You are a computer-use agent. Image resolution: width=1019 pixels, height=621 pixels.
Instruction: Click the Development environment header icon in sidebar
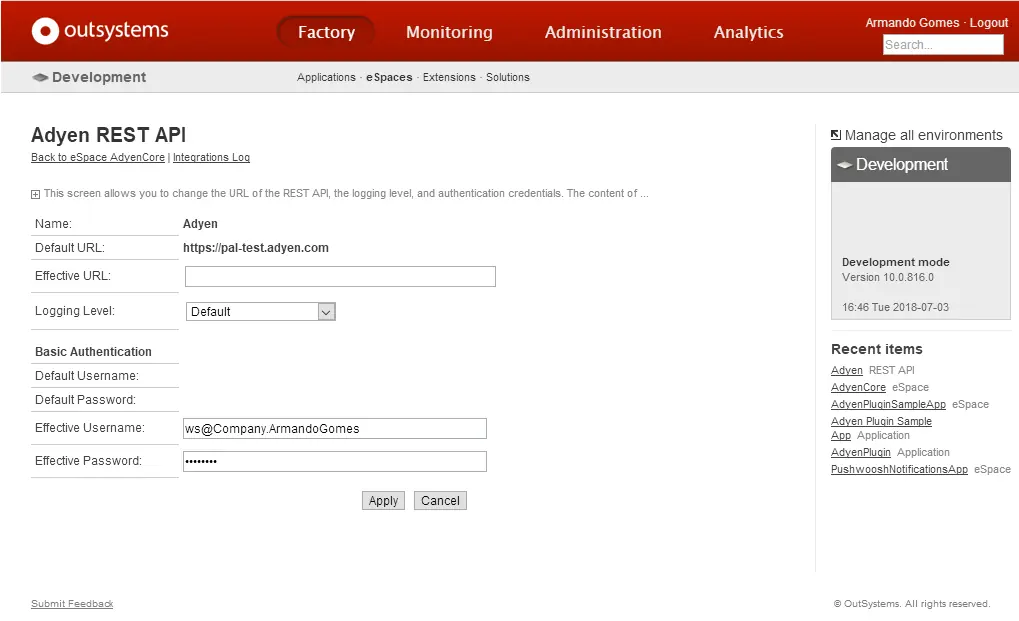pyautogui.click(x=844, y=165)
